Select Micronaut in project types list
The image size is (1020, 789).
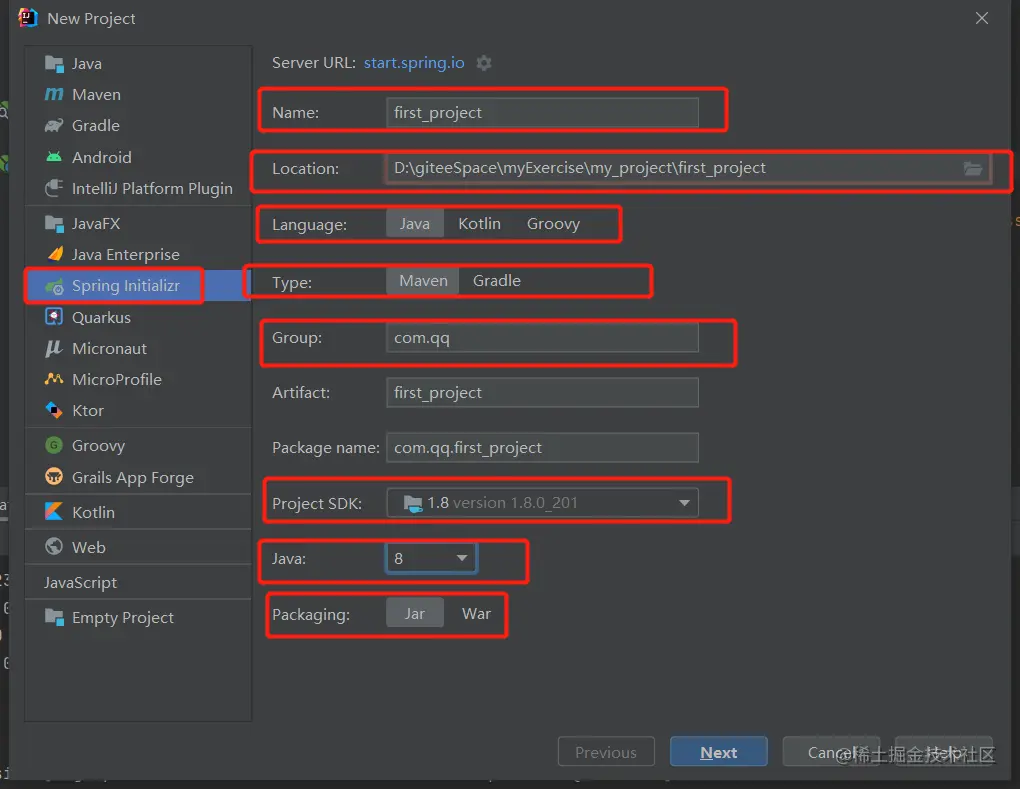point(138,349)
